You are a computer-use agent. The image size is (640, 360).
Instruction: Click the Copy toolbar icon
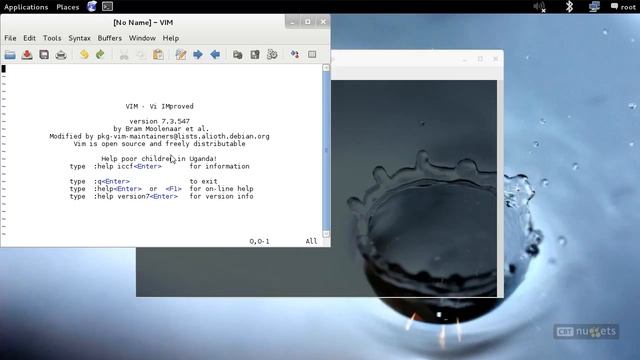(141, 54)
